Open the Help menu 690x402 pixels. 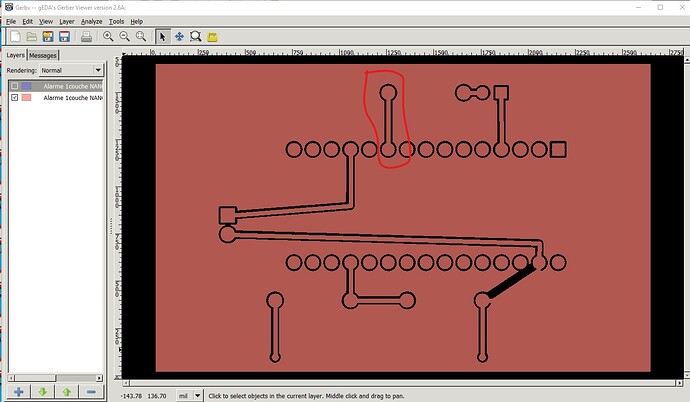pos(136,21)
